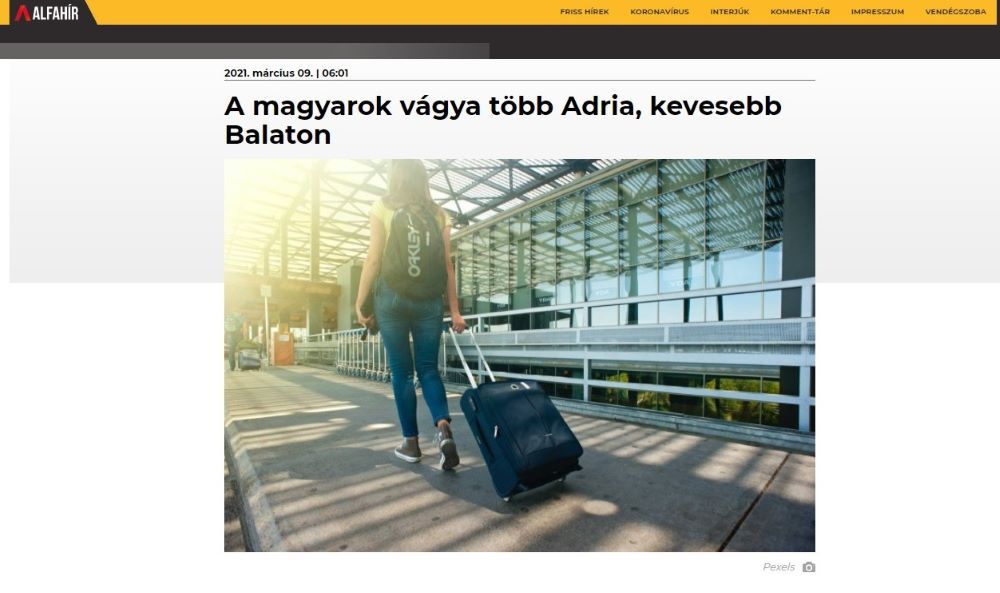Click the Oakley backpack in the image
Screen dimensions: 1000x593
tap(415, 252)
